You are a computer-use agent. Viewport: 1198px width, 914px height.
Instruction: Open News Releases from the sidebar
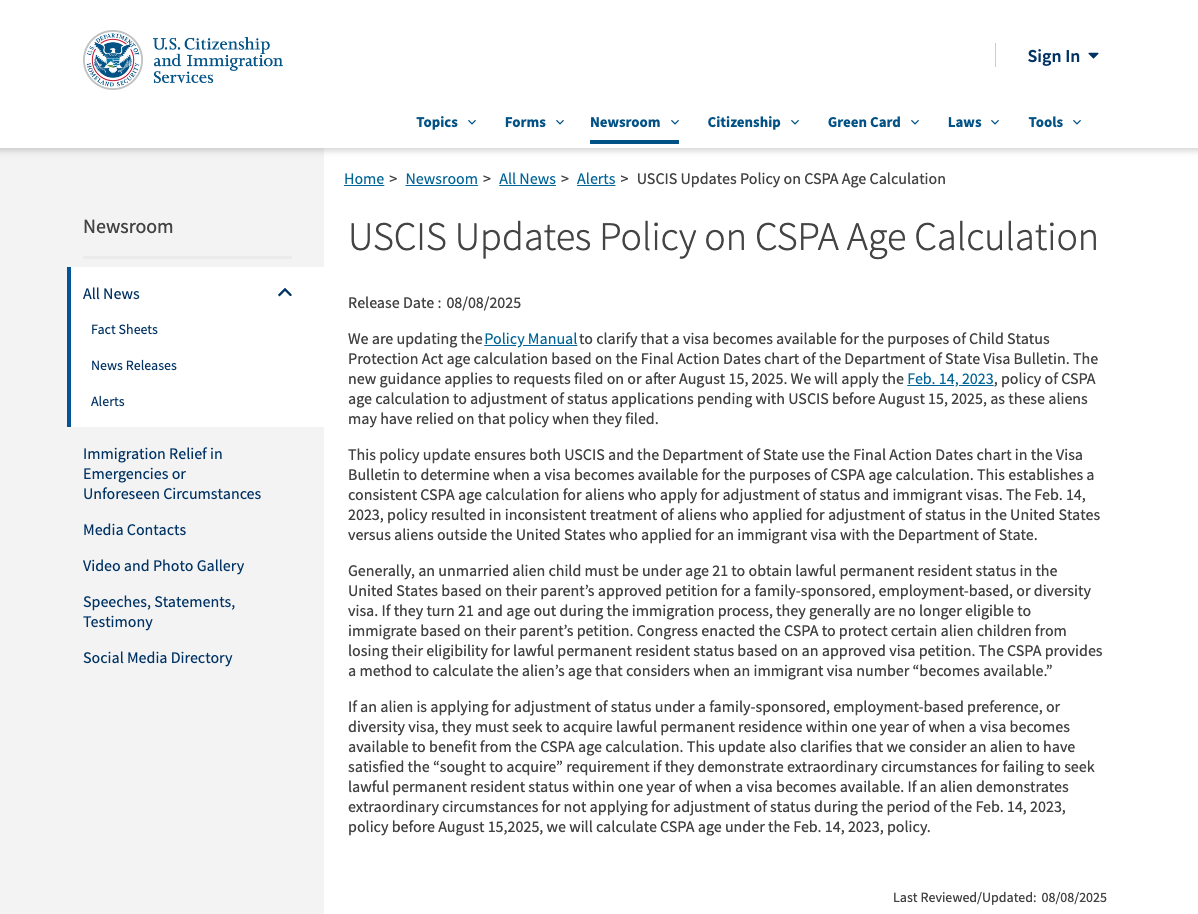point(134,365)
